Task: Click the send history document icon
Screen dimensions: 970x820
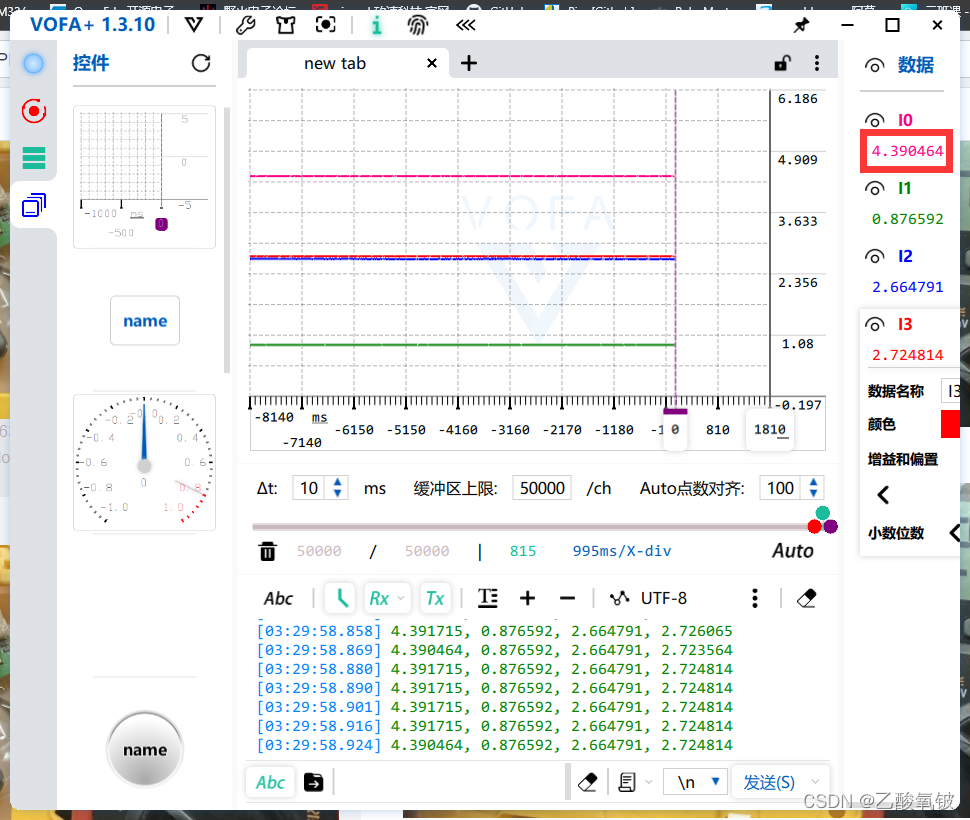Action: tap(627, 782)
